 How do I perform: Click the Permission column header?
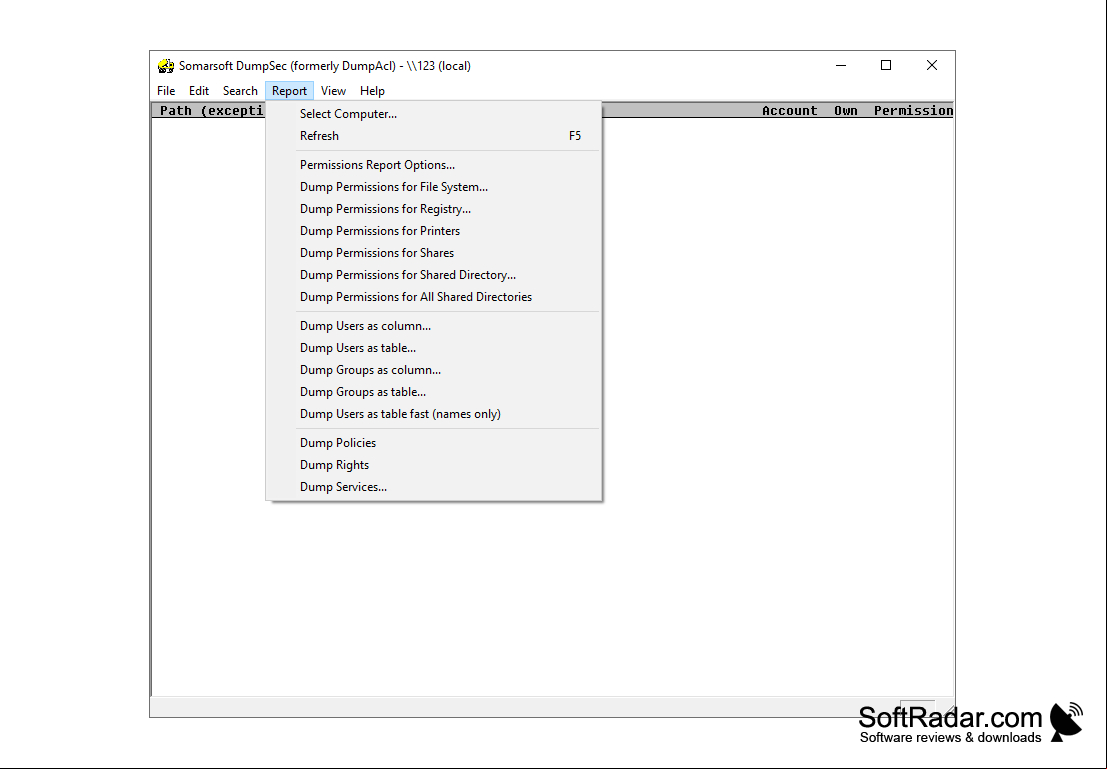pyautogui.click(x=914, y=110)
